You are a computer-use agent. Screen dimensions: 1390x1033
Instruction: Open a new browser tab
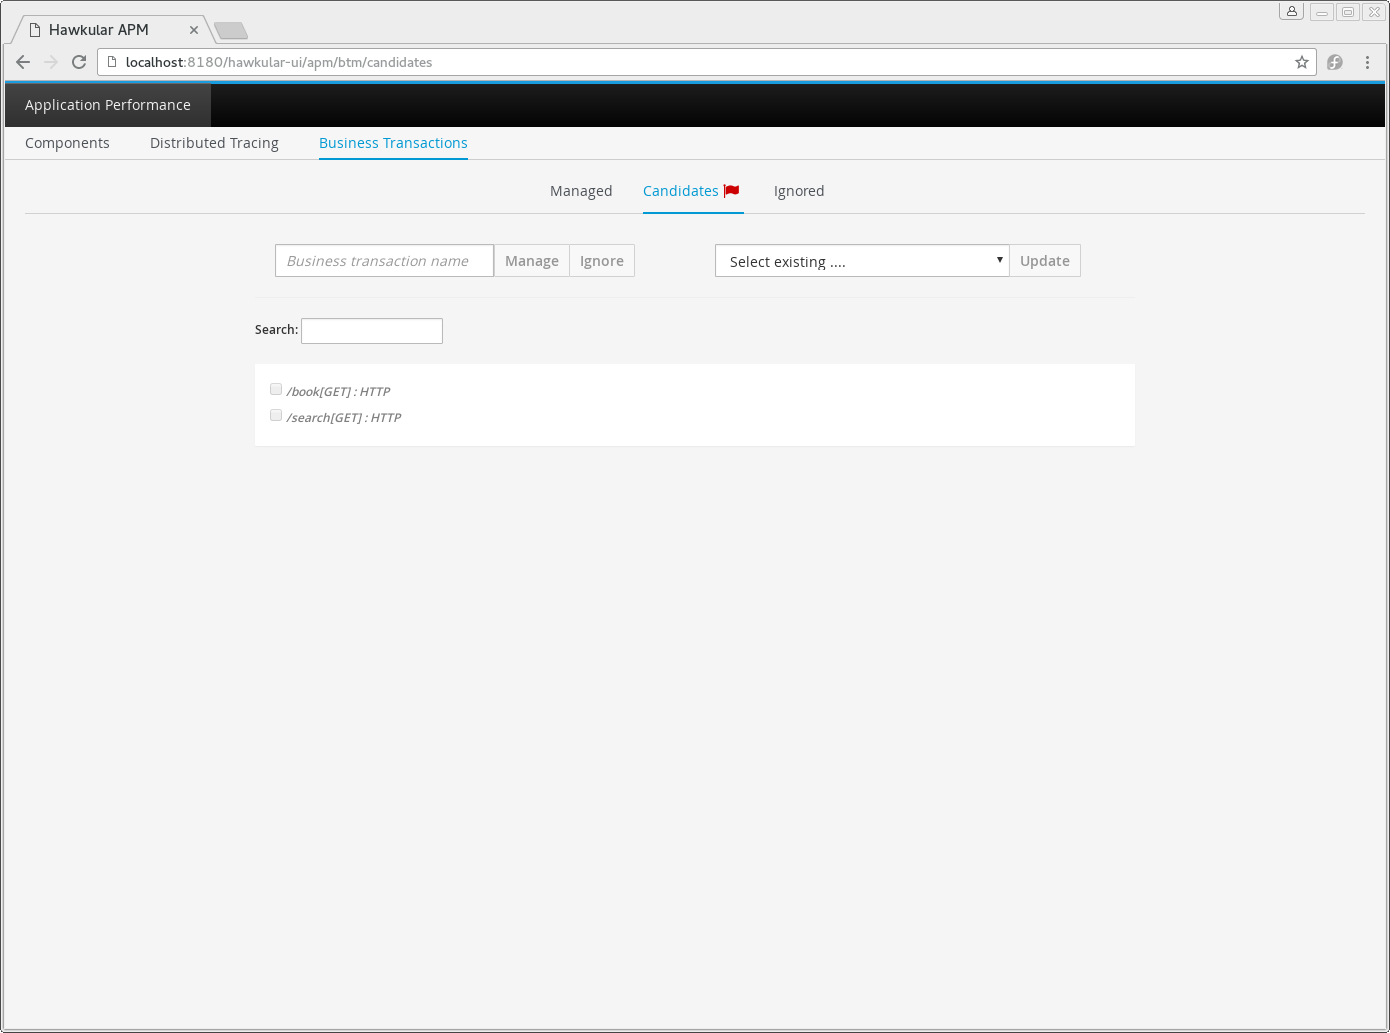pos(231,31)
